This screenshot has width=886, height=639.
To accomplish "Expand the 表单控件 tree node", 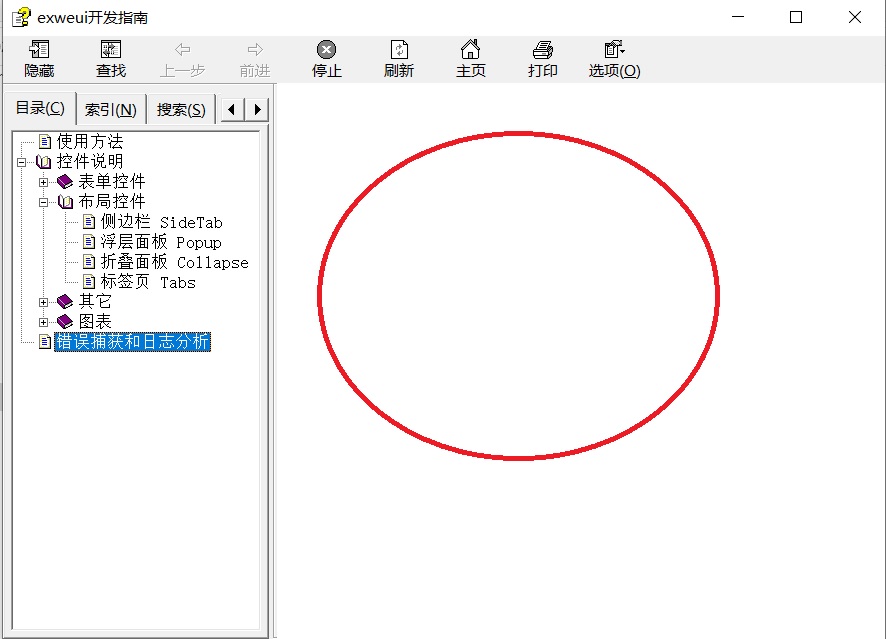I will coord(44,182).
